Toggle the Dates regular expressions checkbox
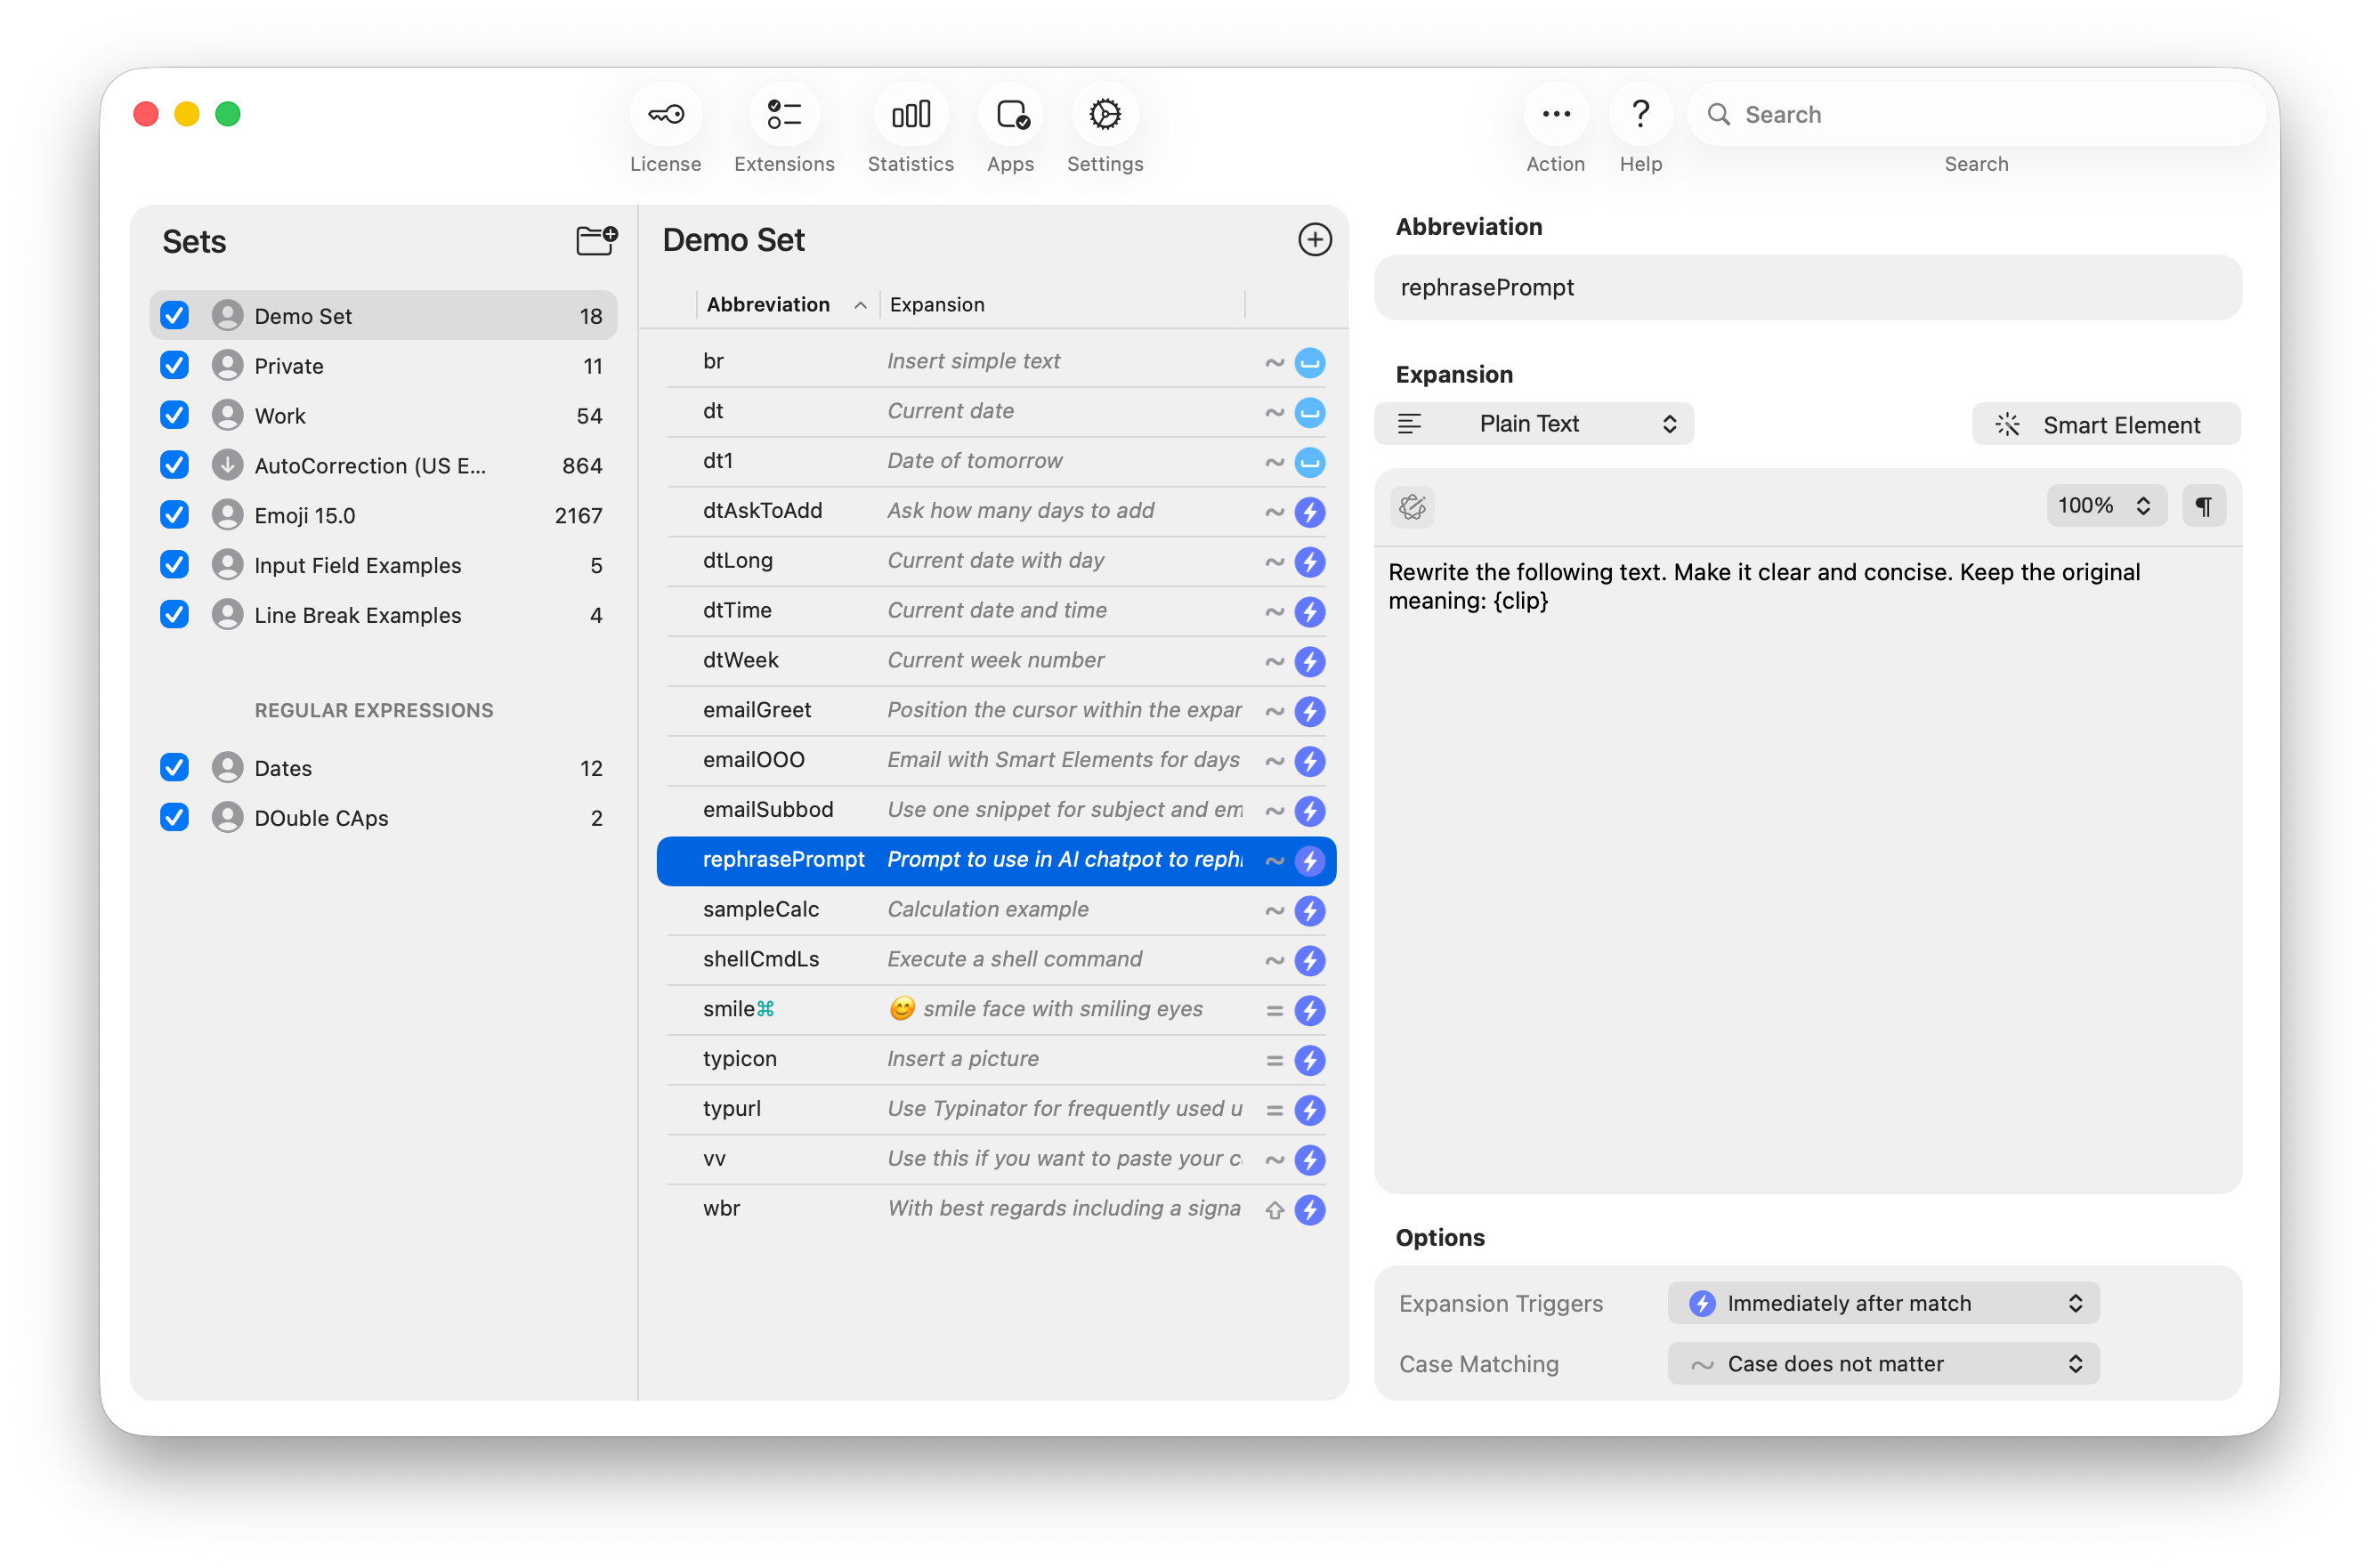 [175, 768]
